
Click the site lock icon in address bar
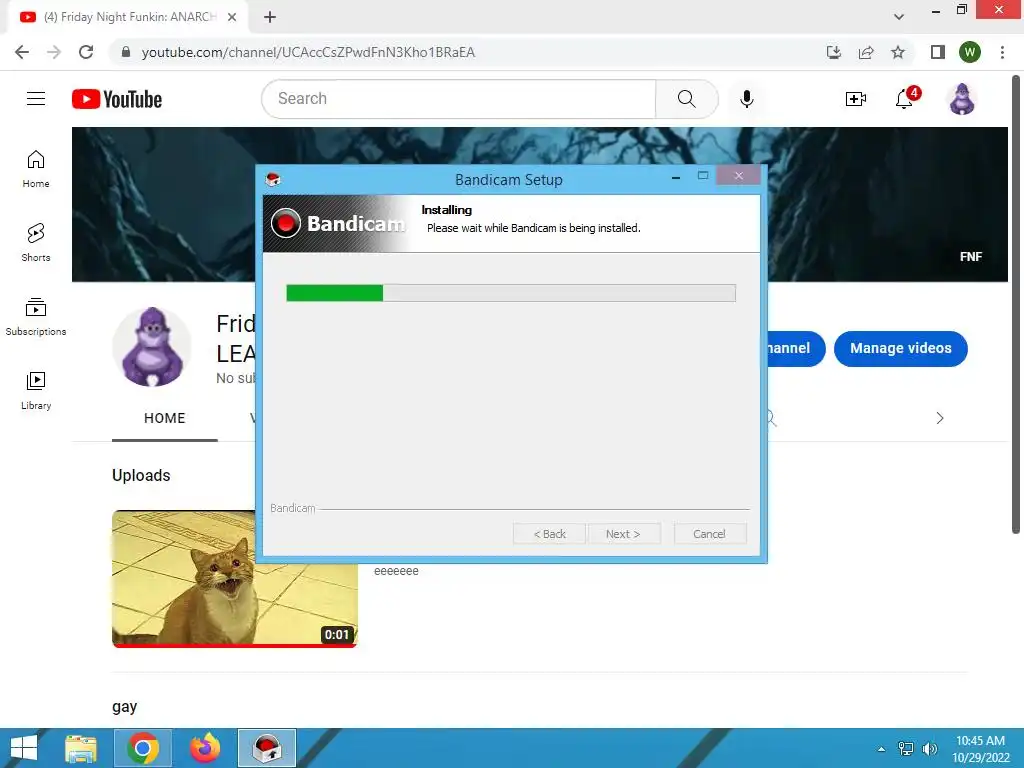(126, 52)
